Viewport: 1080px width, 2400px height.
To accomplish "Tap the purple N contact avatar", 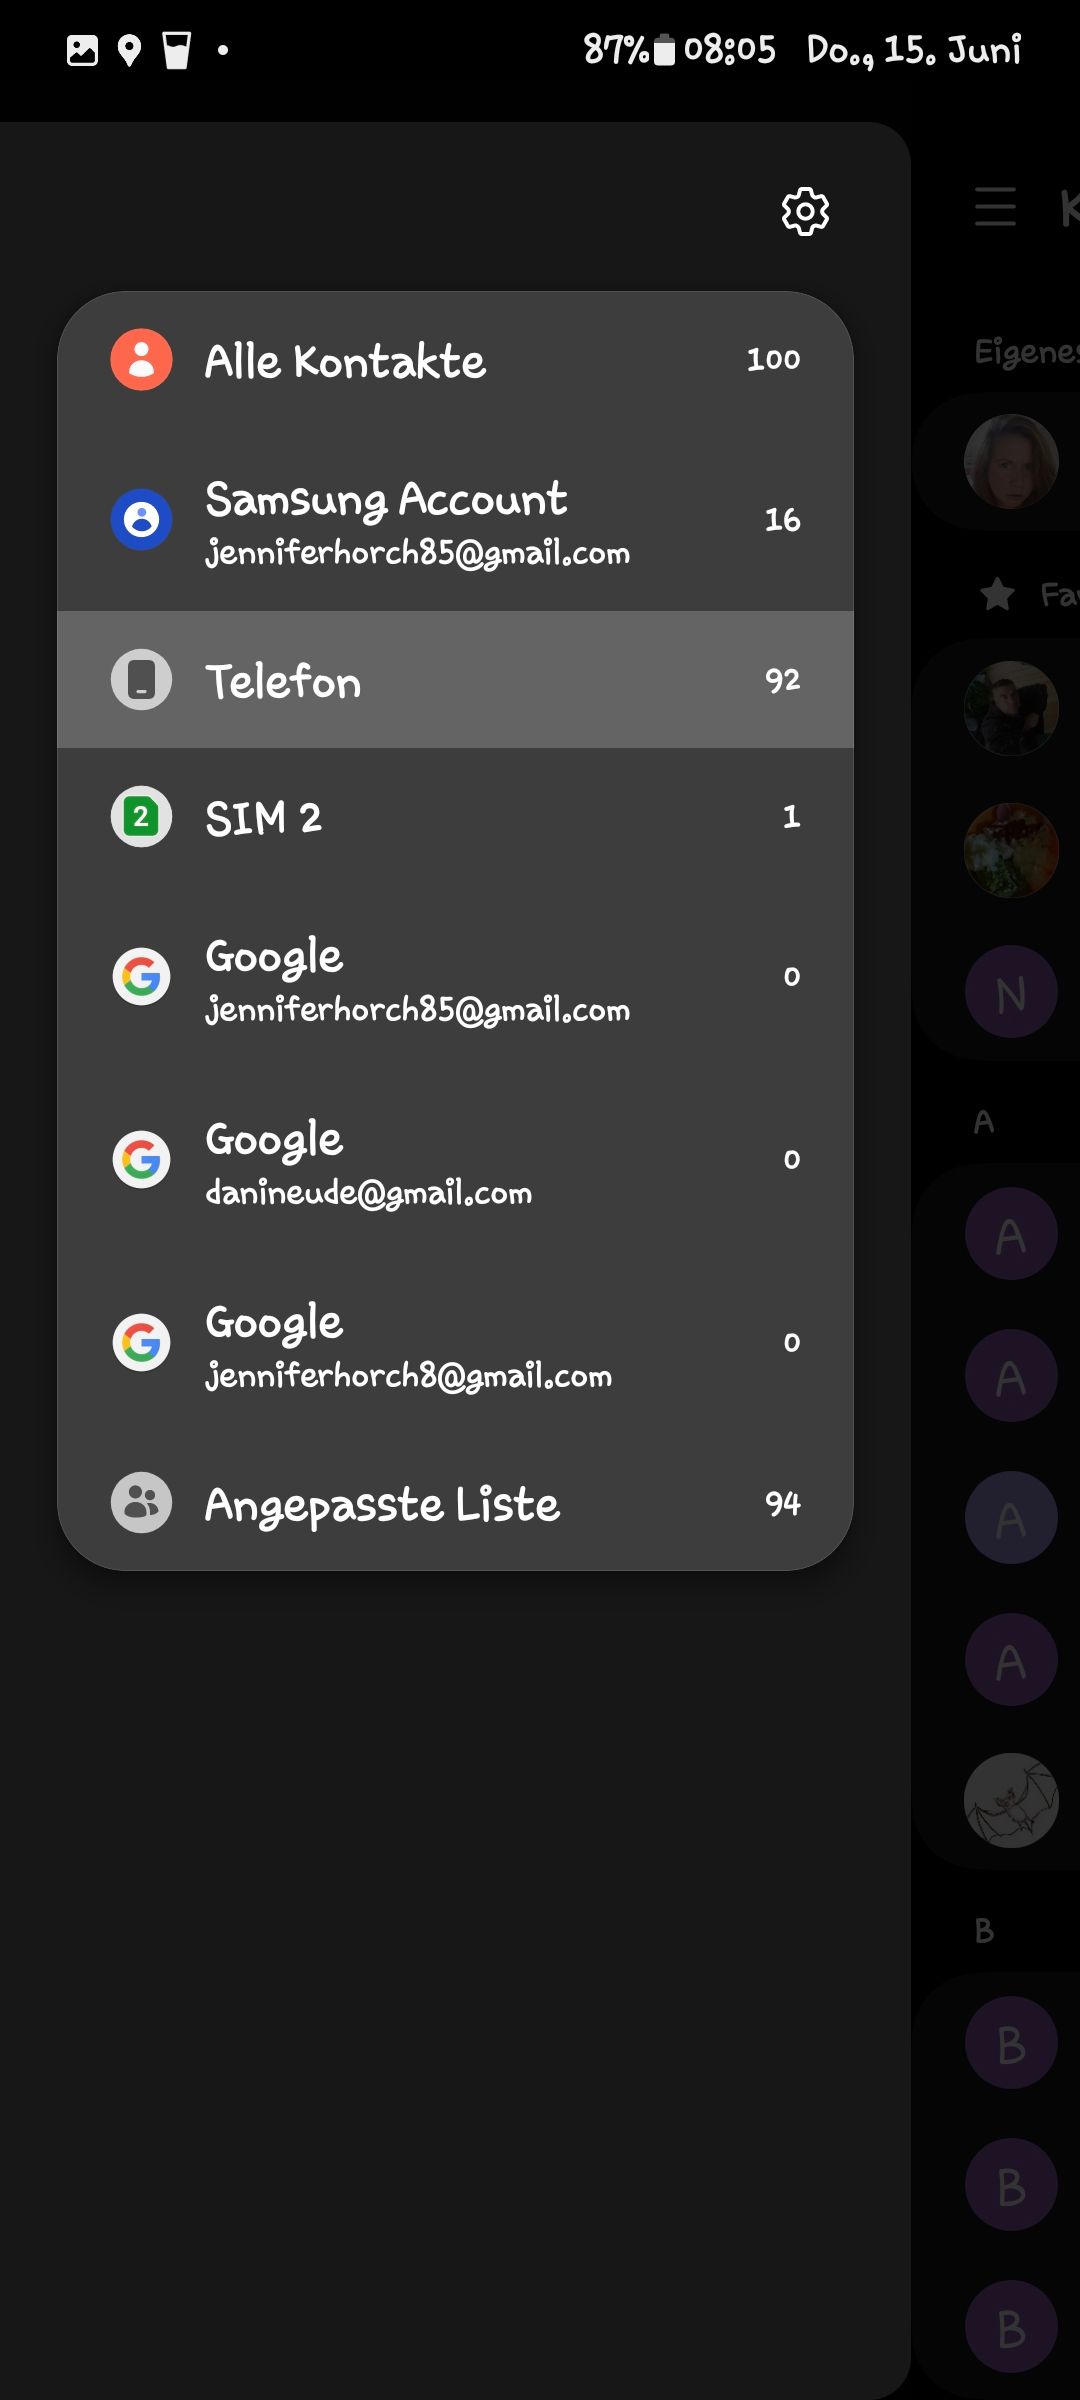I will click(1011, 992).
